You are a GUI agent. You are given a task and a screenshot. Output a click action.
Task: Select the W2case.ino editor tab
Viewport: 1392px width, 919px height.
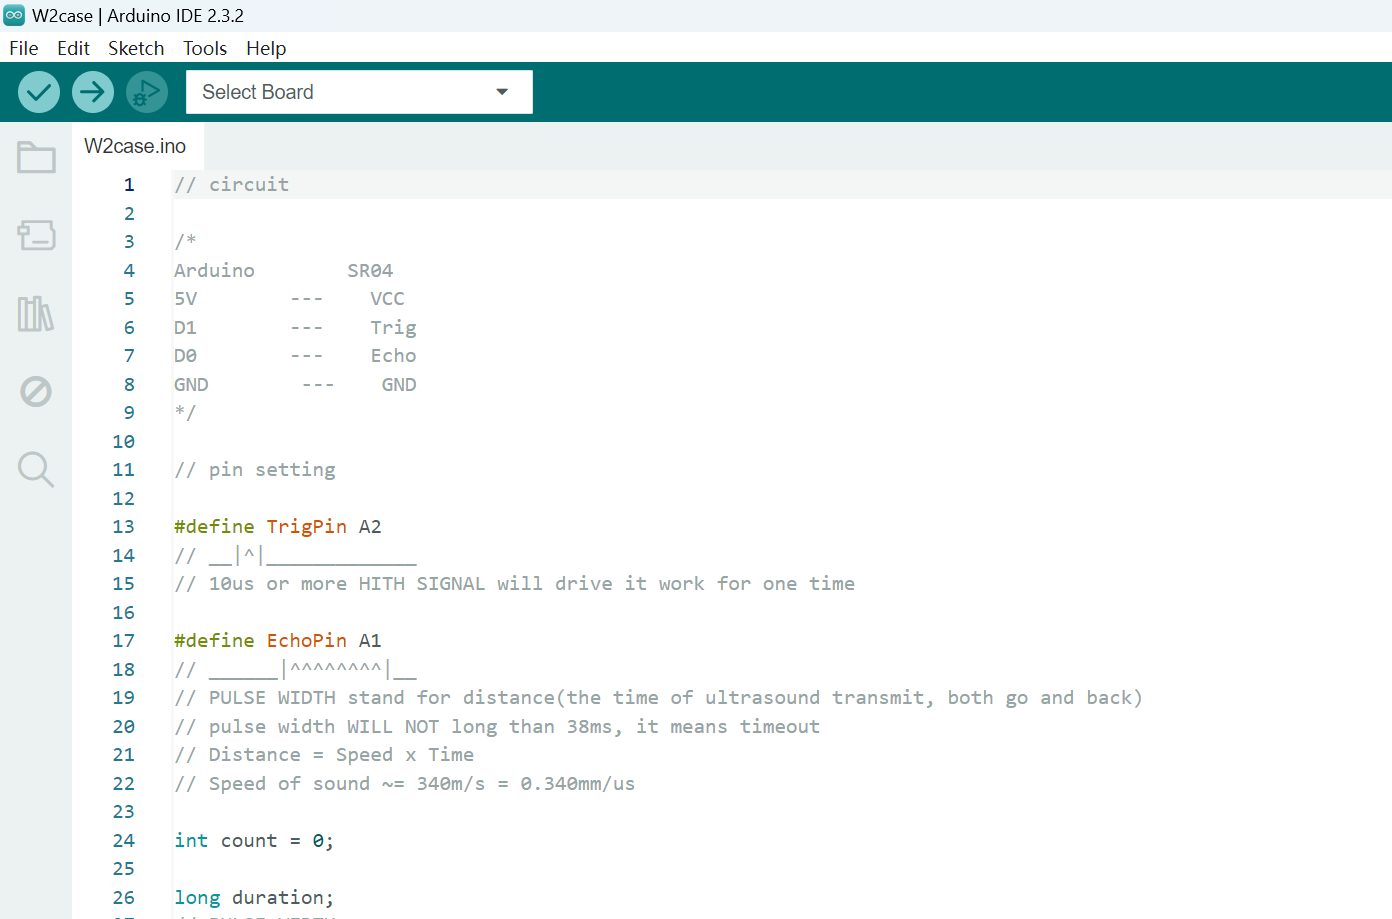pos(135,146)
